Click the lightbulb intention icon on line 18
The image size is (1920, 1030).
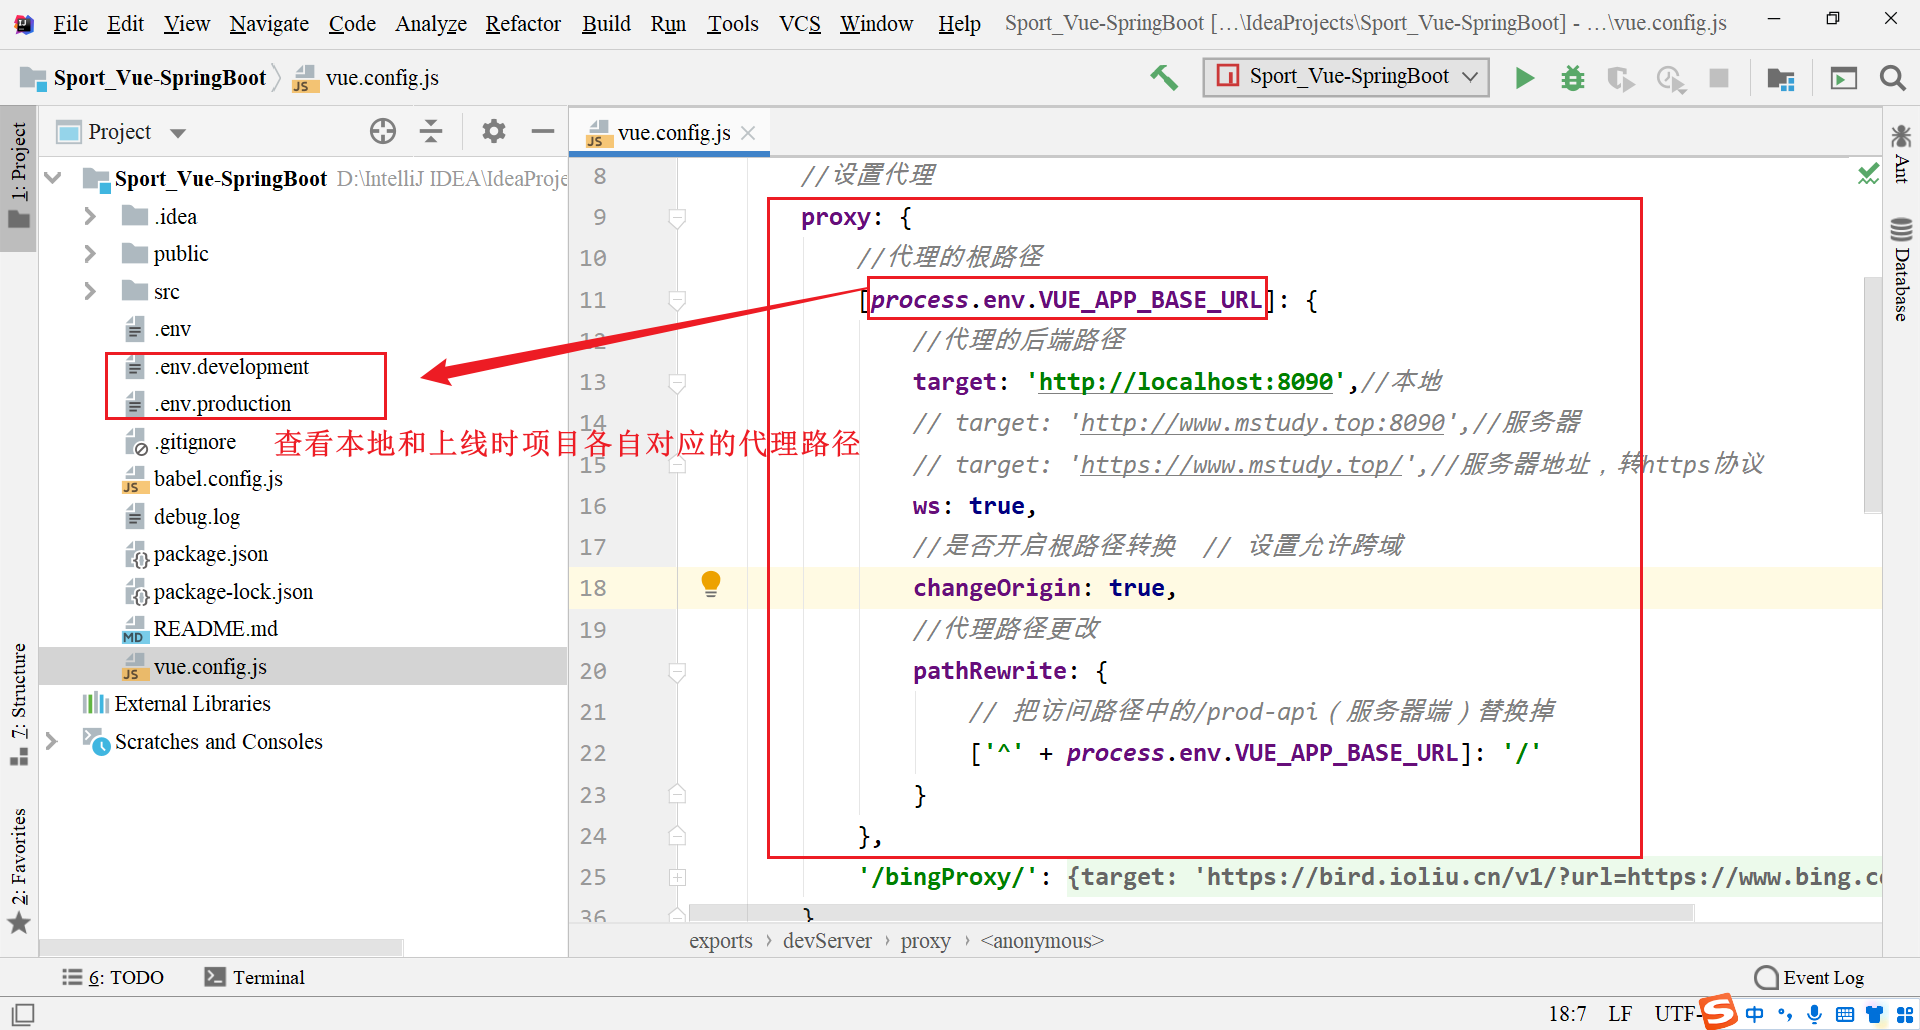711,584
